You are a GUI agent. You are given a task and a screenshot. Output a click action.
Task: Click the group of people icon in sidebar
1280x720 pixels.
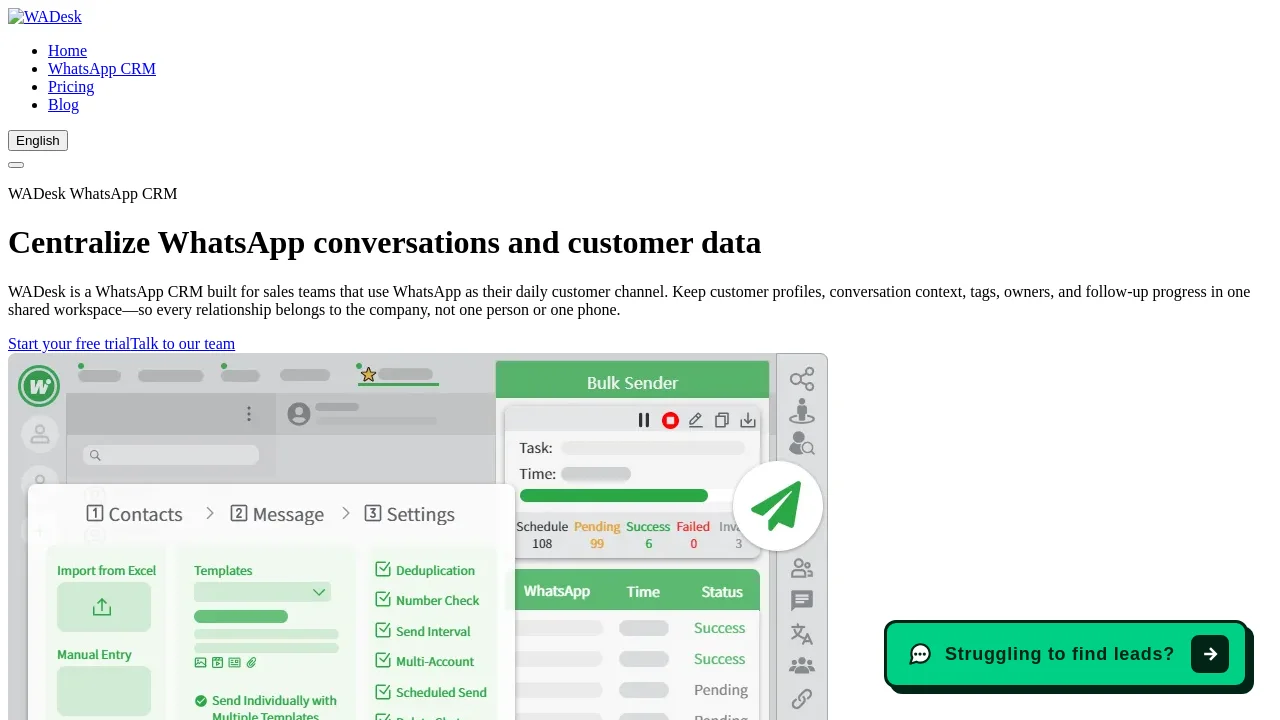pyautogui.click(x=802, y=666)
